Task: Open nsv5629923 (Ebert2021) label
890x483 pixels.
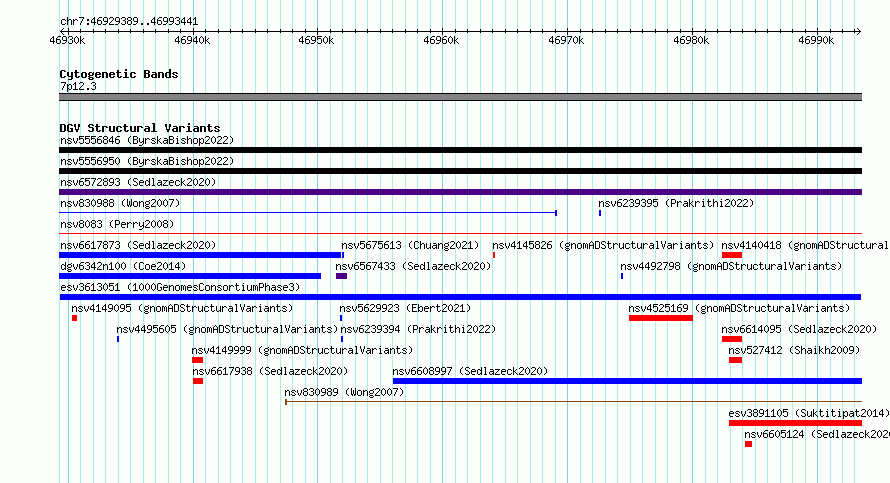Action: (405, 308)
